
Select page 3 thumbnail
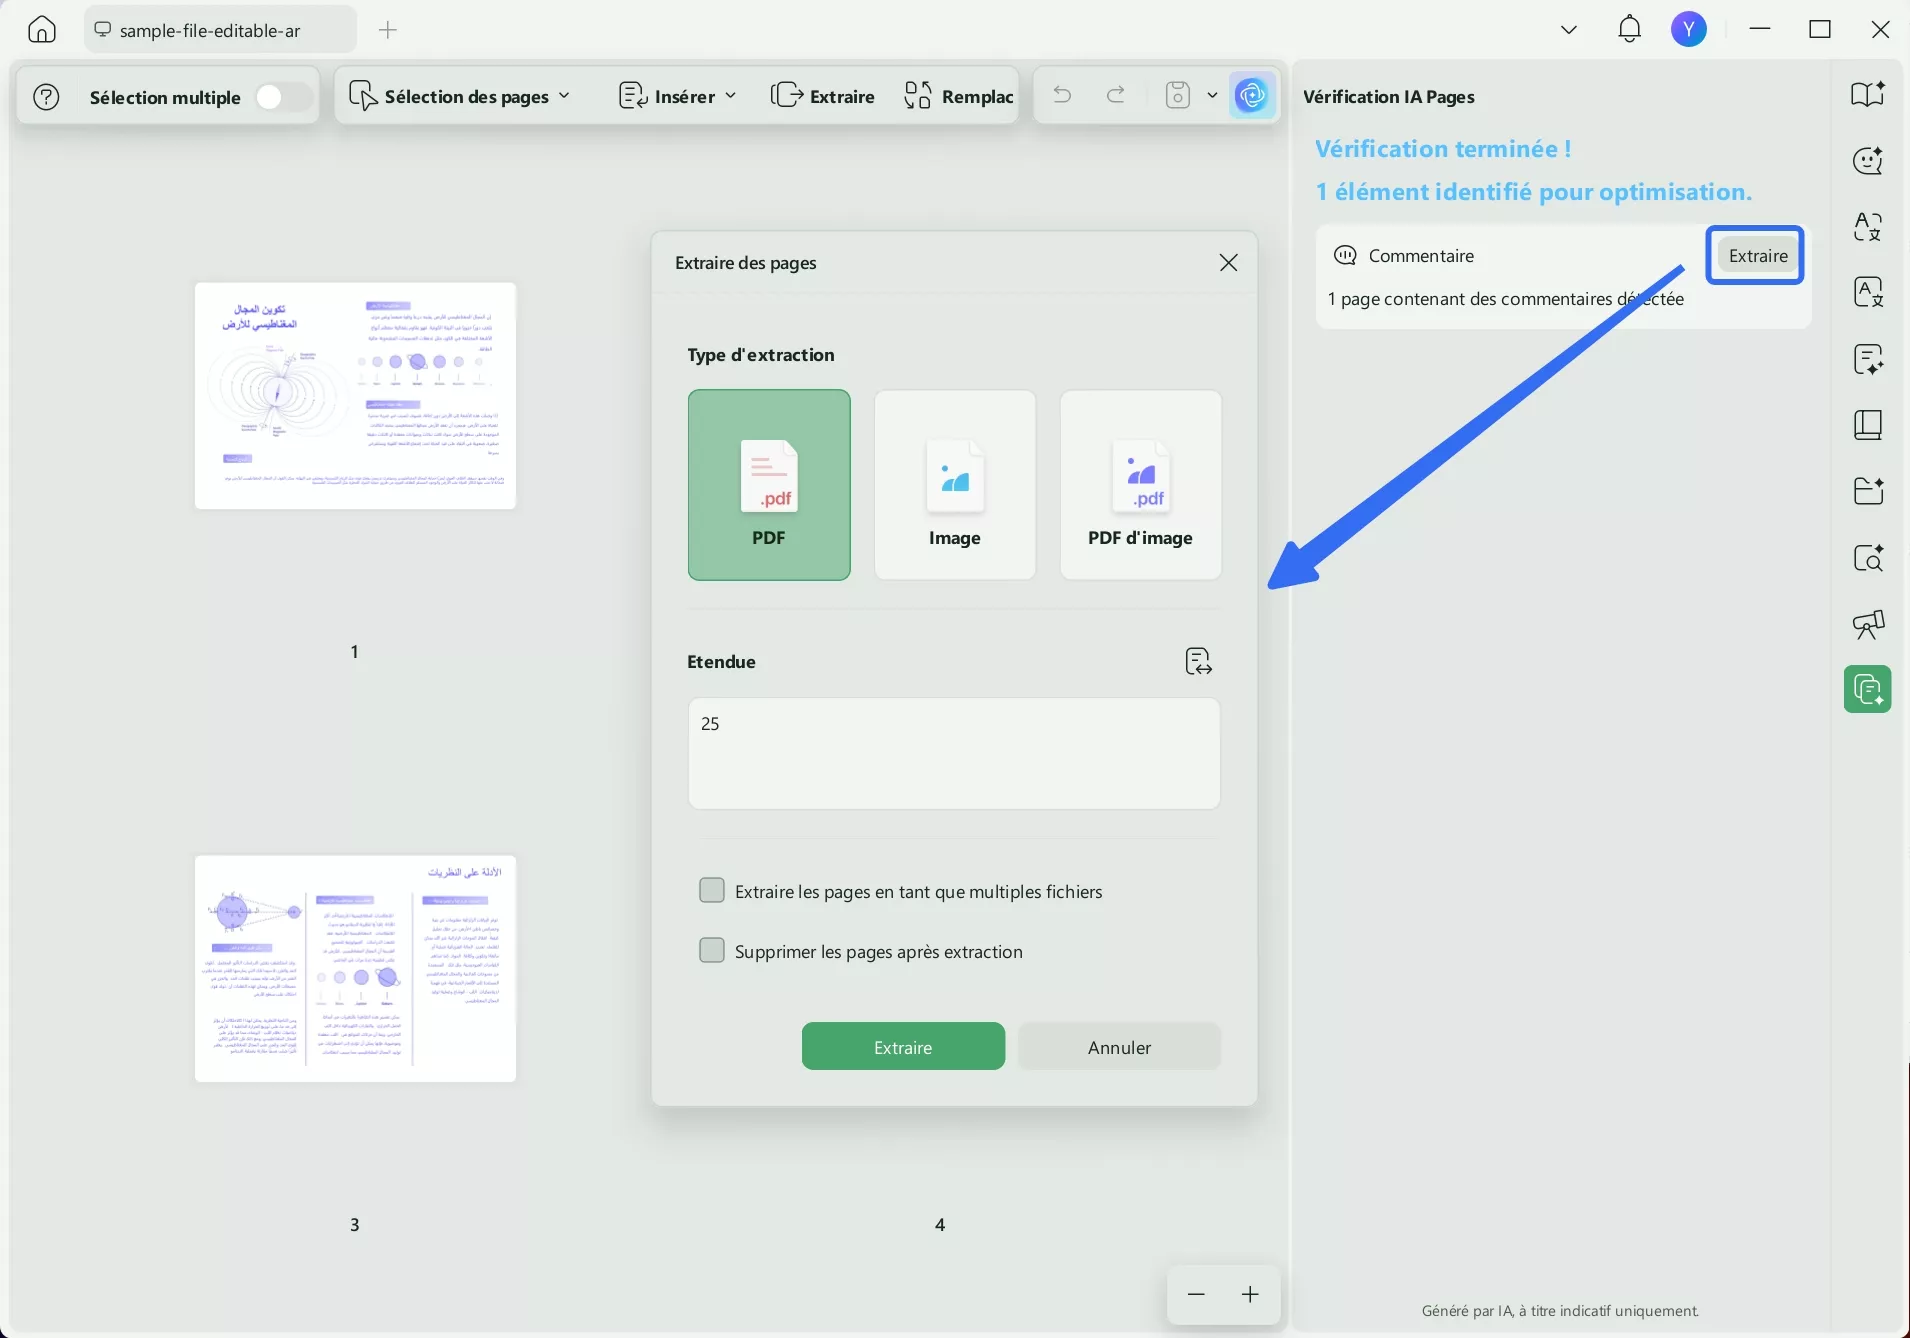tap(355, 968)
